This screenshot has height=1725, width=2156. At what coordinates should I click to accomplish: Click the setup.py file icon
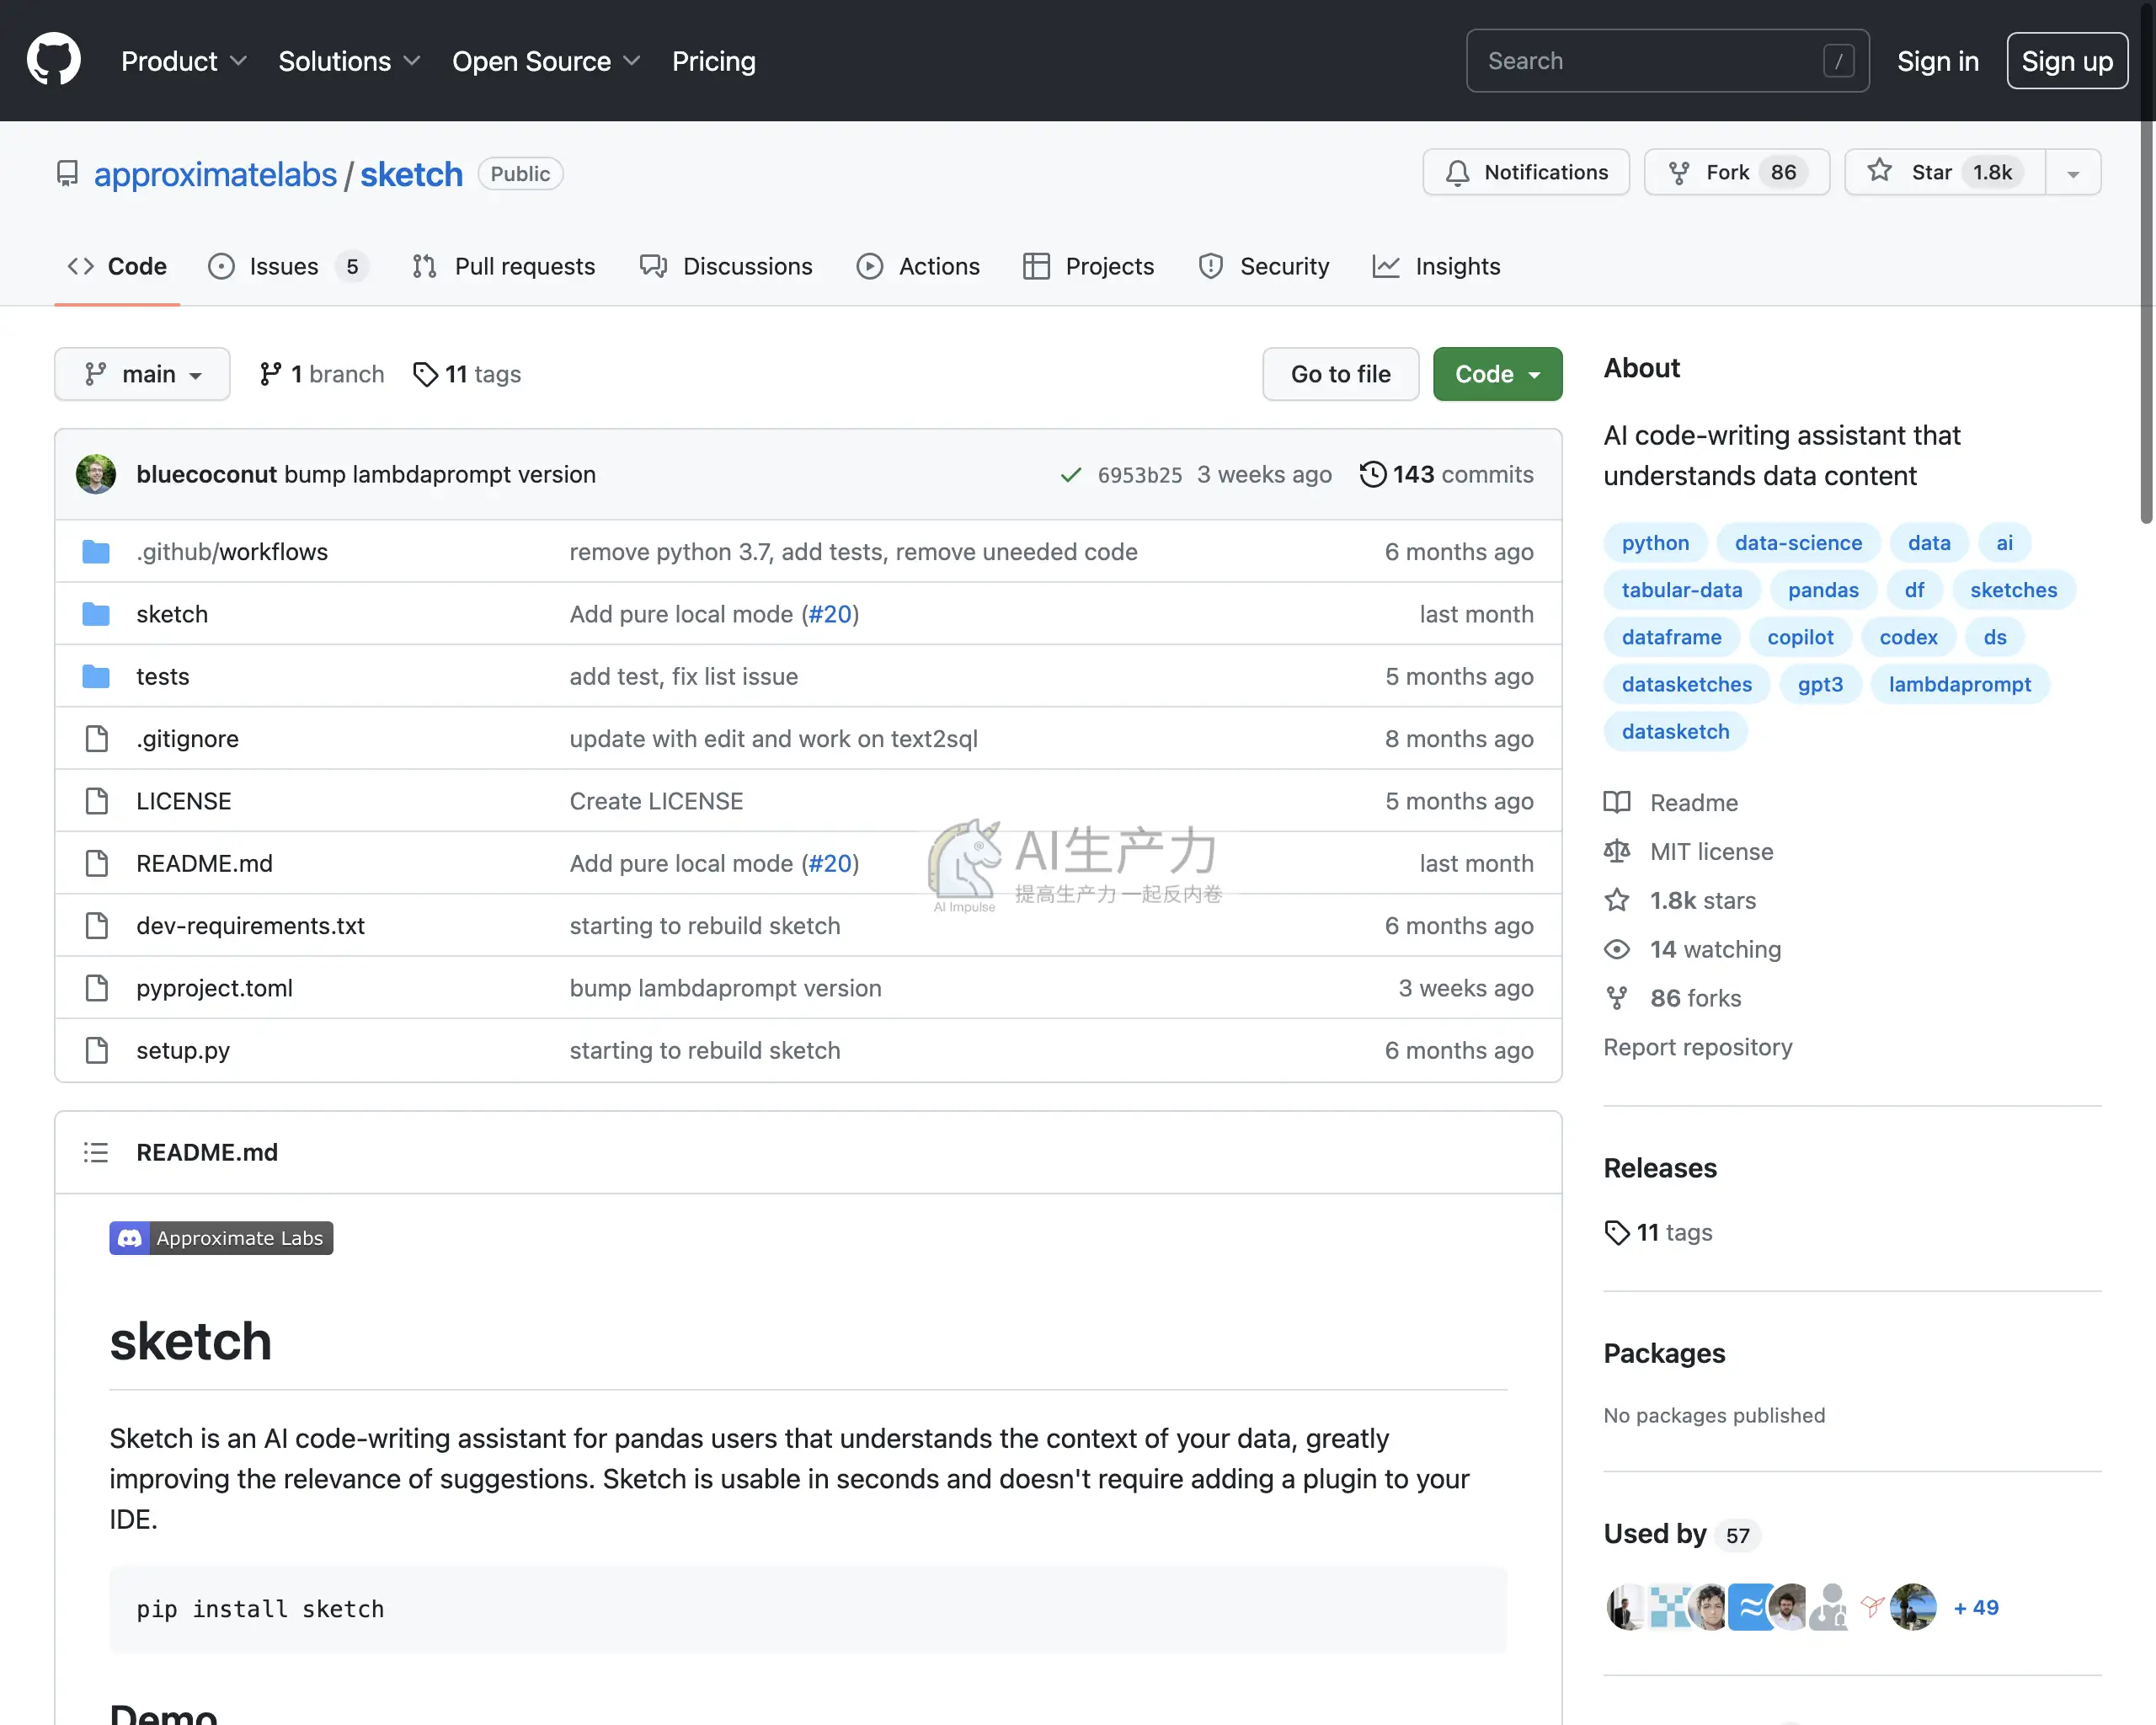tap(96, 1050)
